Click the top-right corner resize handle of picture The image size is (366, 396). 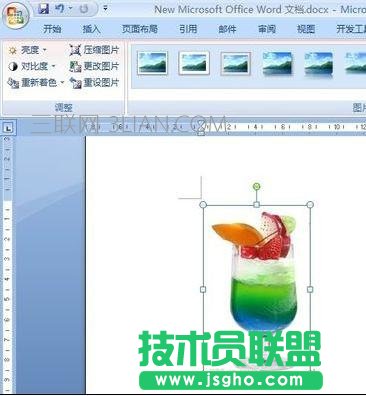click(x=310, y=204)
